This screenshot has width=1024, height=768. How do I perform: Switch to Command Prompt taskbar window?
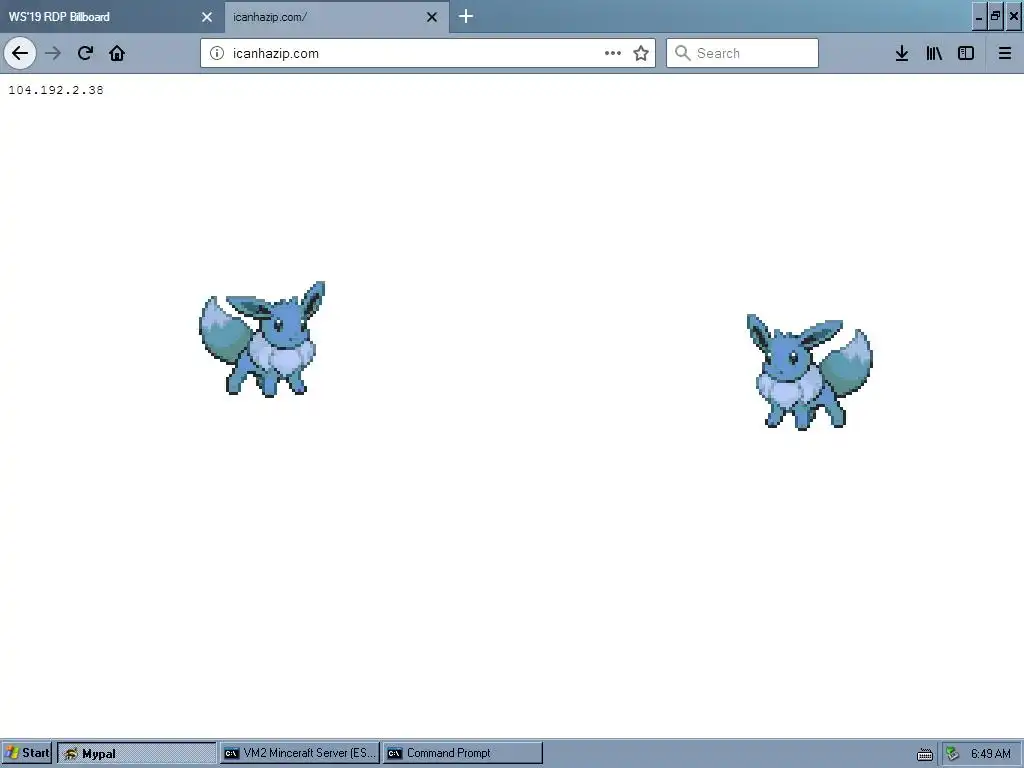(x=463, y=753)
